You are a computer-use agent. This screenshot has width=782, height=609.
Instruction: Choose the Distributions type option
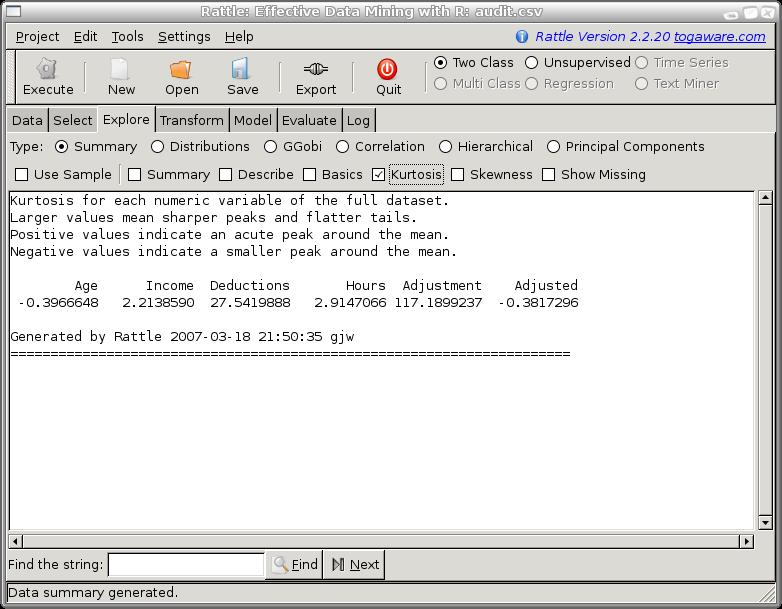(158, 147)
